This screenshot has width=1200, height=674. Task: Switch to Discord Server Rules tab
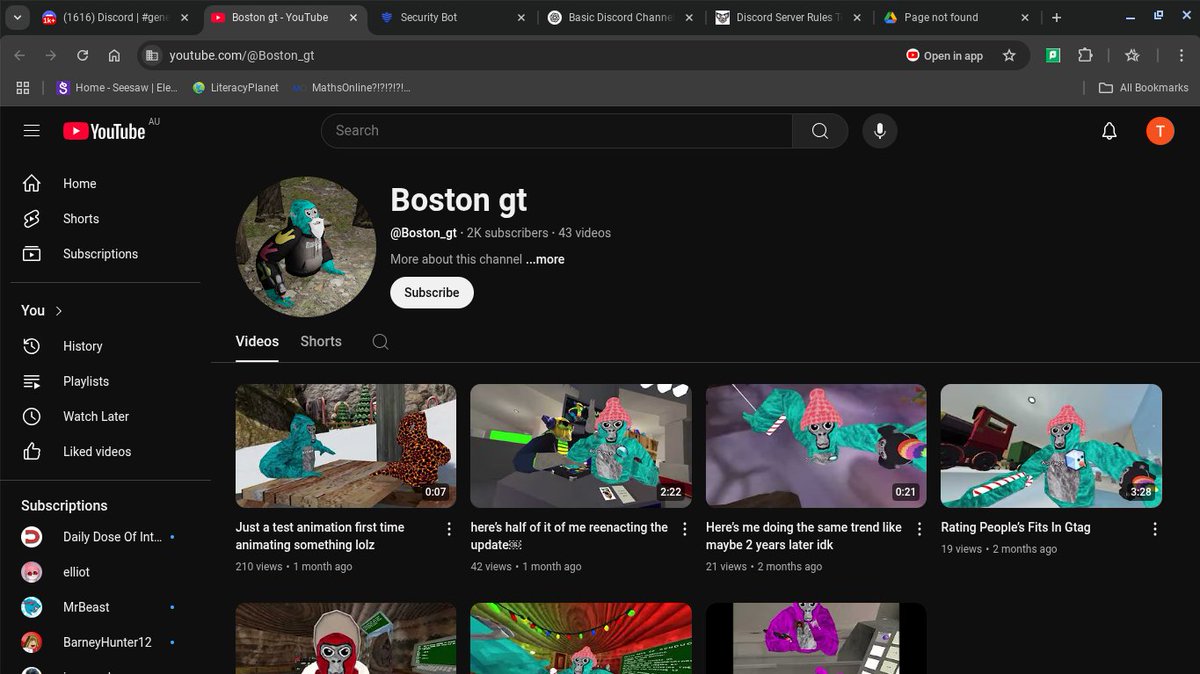point(789,17)
